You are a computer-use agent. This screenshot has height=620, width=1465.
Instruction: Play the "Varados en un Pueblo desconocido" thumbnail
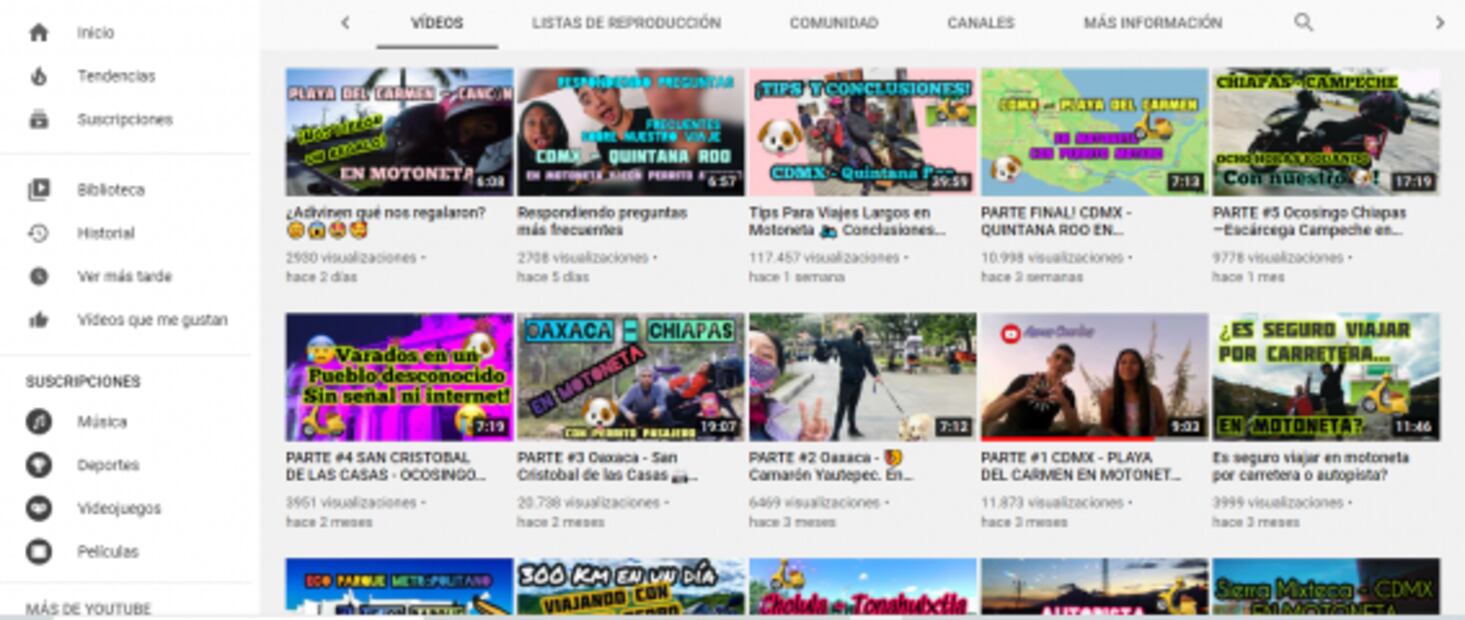[399, 377]
